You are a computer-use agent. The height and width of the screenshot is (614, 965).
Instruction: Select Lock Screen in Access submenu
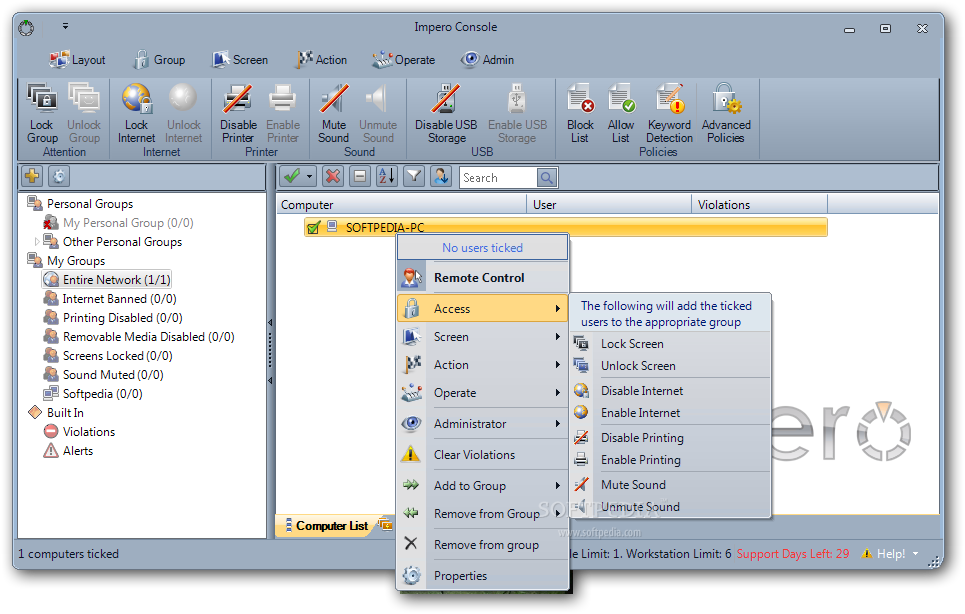click(670, 343)
